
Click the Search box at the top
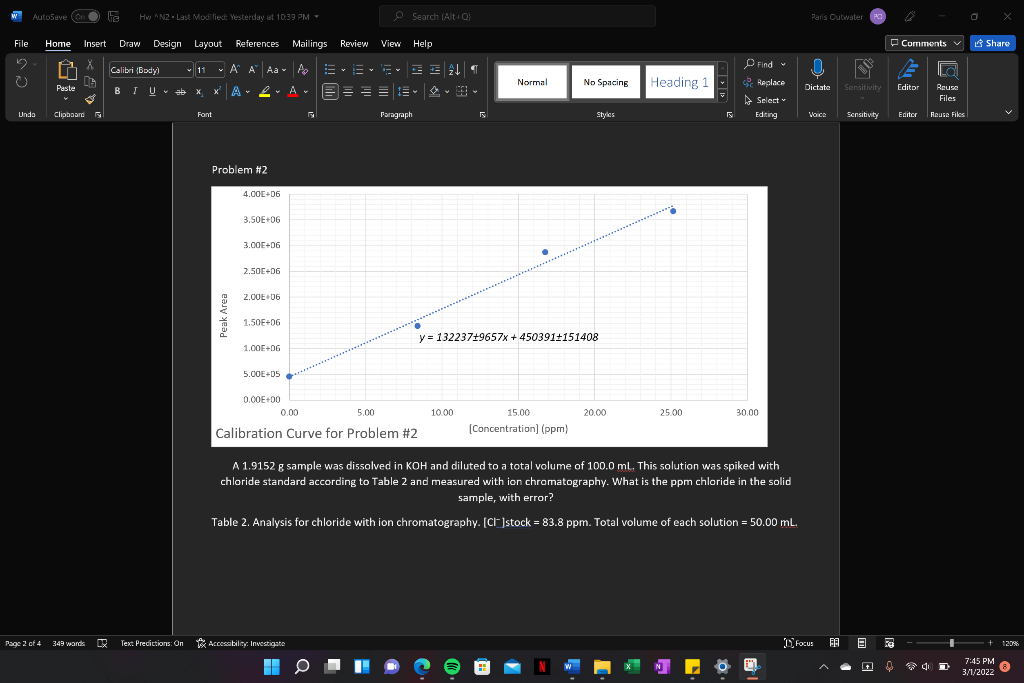coord(517,16)
